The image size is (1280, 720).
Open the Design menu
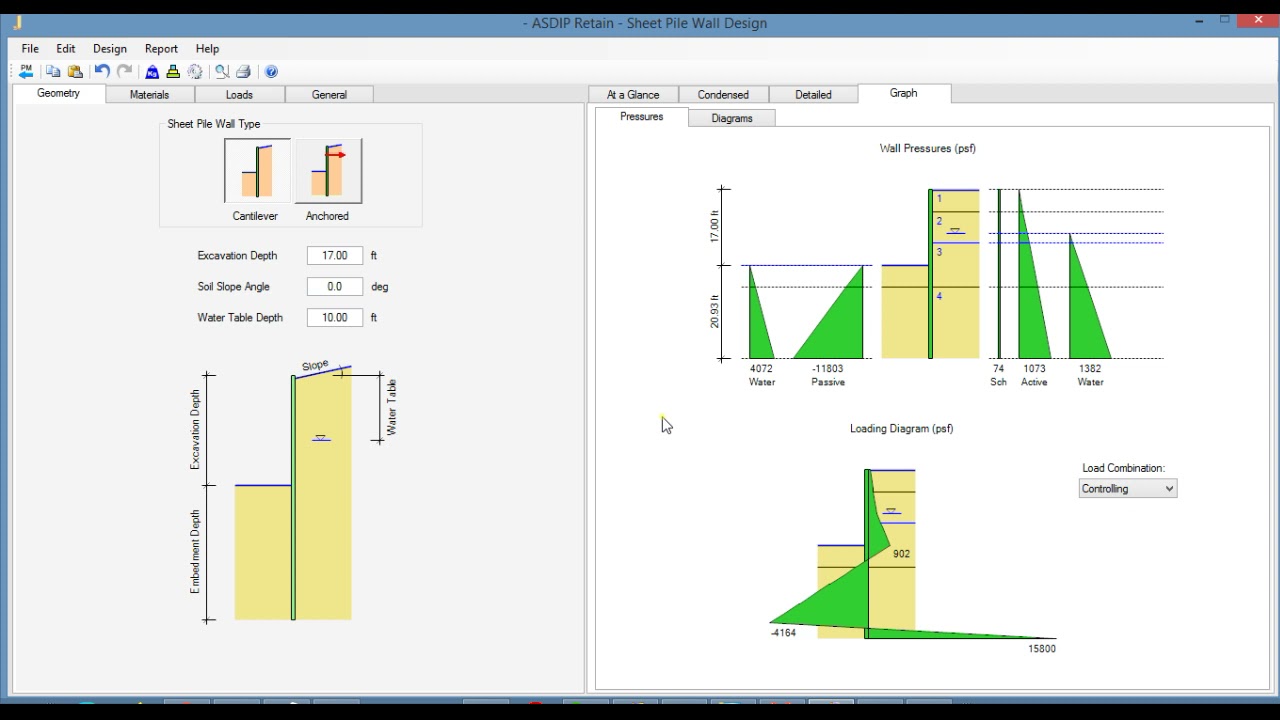(x=110, y=48)
